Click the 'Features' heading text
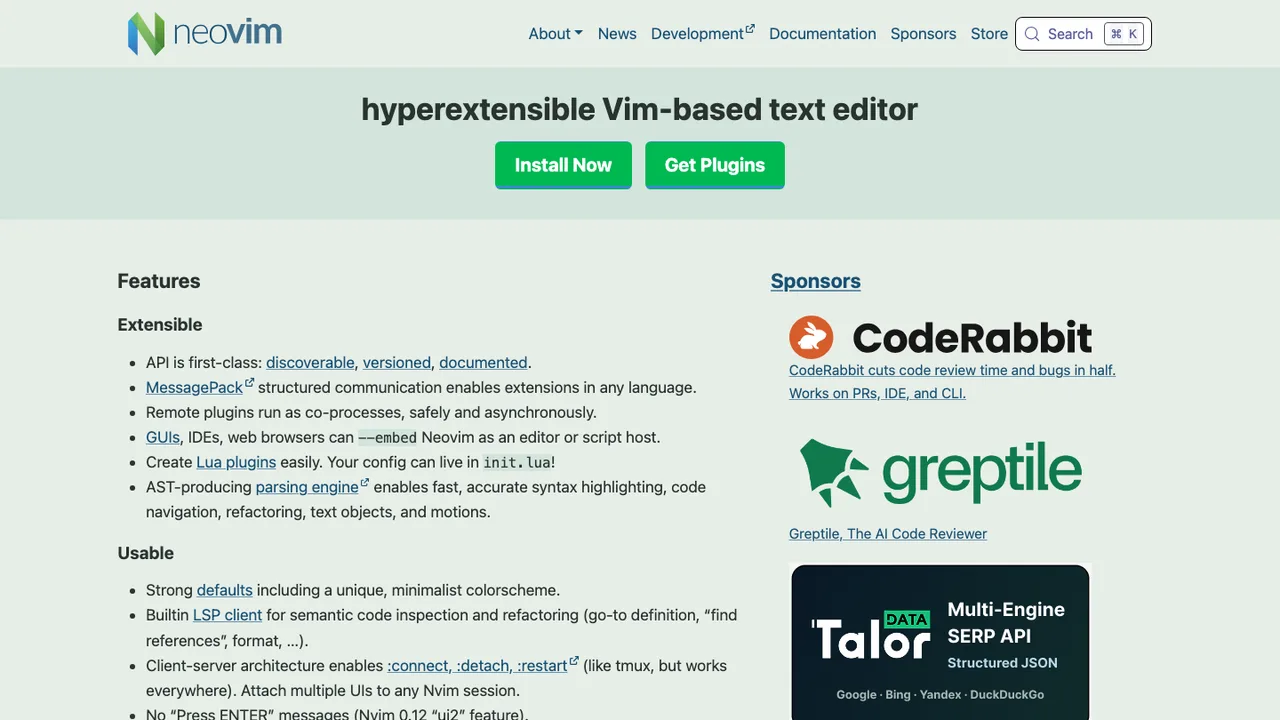This screenshot has width=1280, height=720. pos(159,281)
